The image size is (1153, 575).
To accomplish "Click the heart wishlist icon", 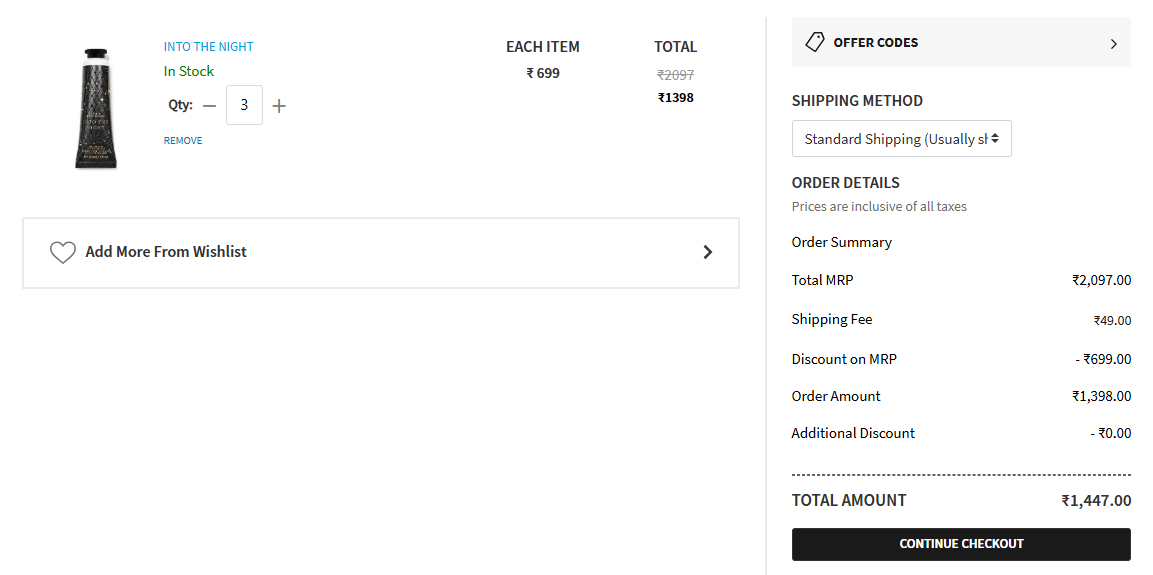I will pos(63,252).
